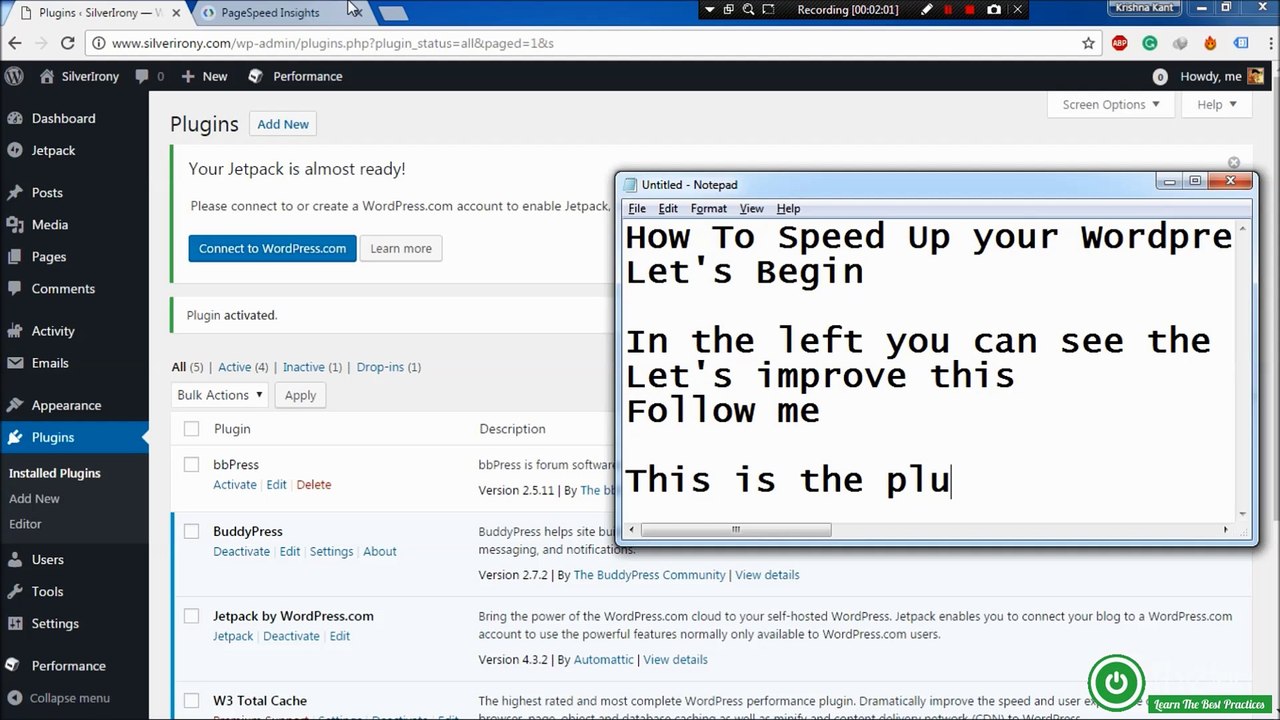The width and height of the screenshot is (1280, 720).
Task: Dismiss the Jetpack notice with X icon
Action: (x=1234, y=162)
